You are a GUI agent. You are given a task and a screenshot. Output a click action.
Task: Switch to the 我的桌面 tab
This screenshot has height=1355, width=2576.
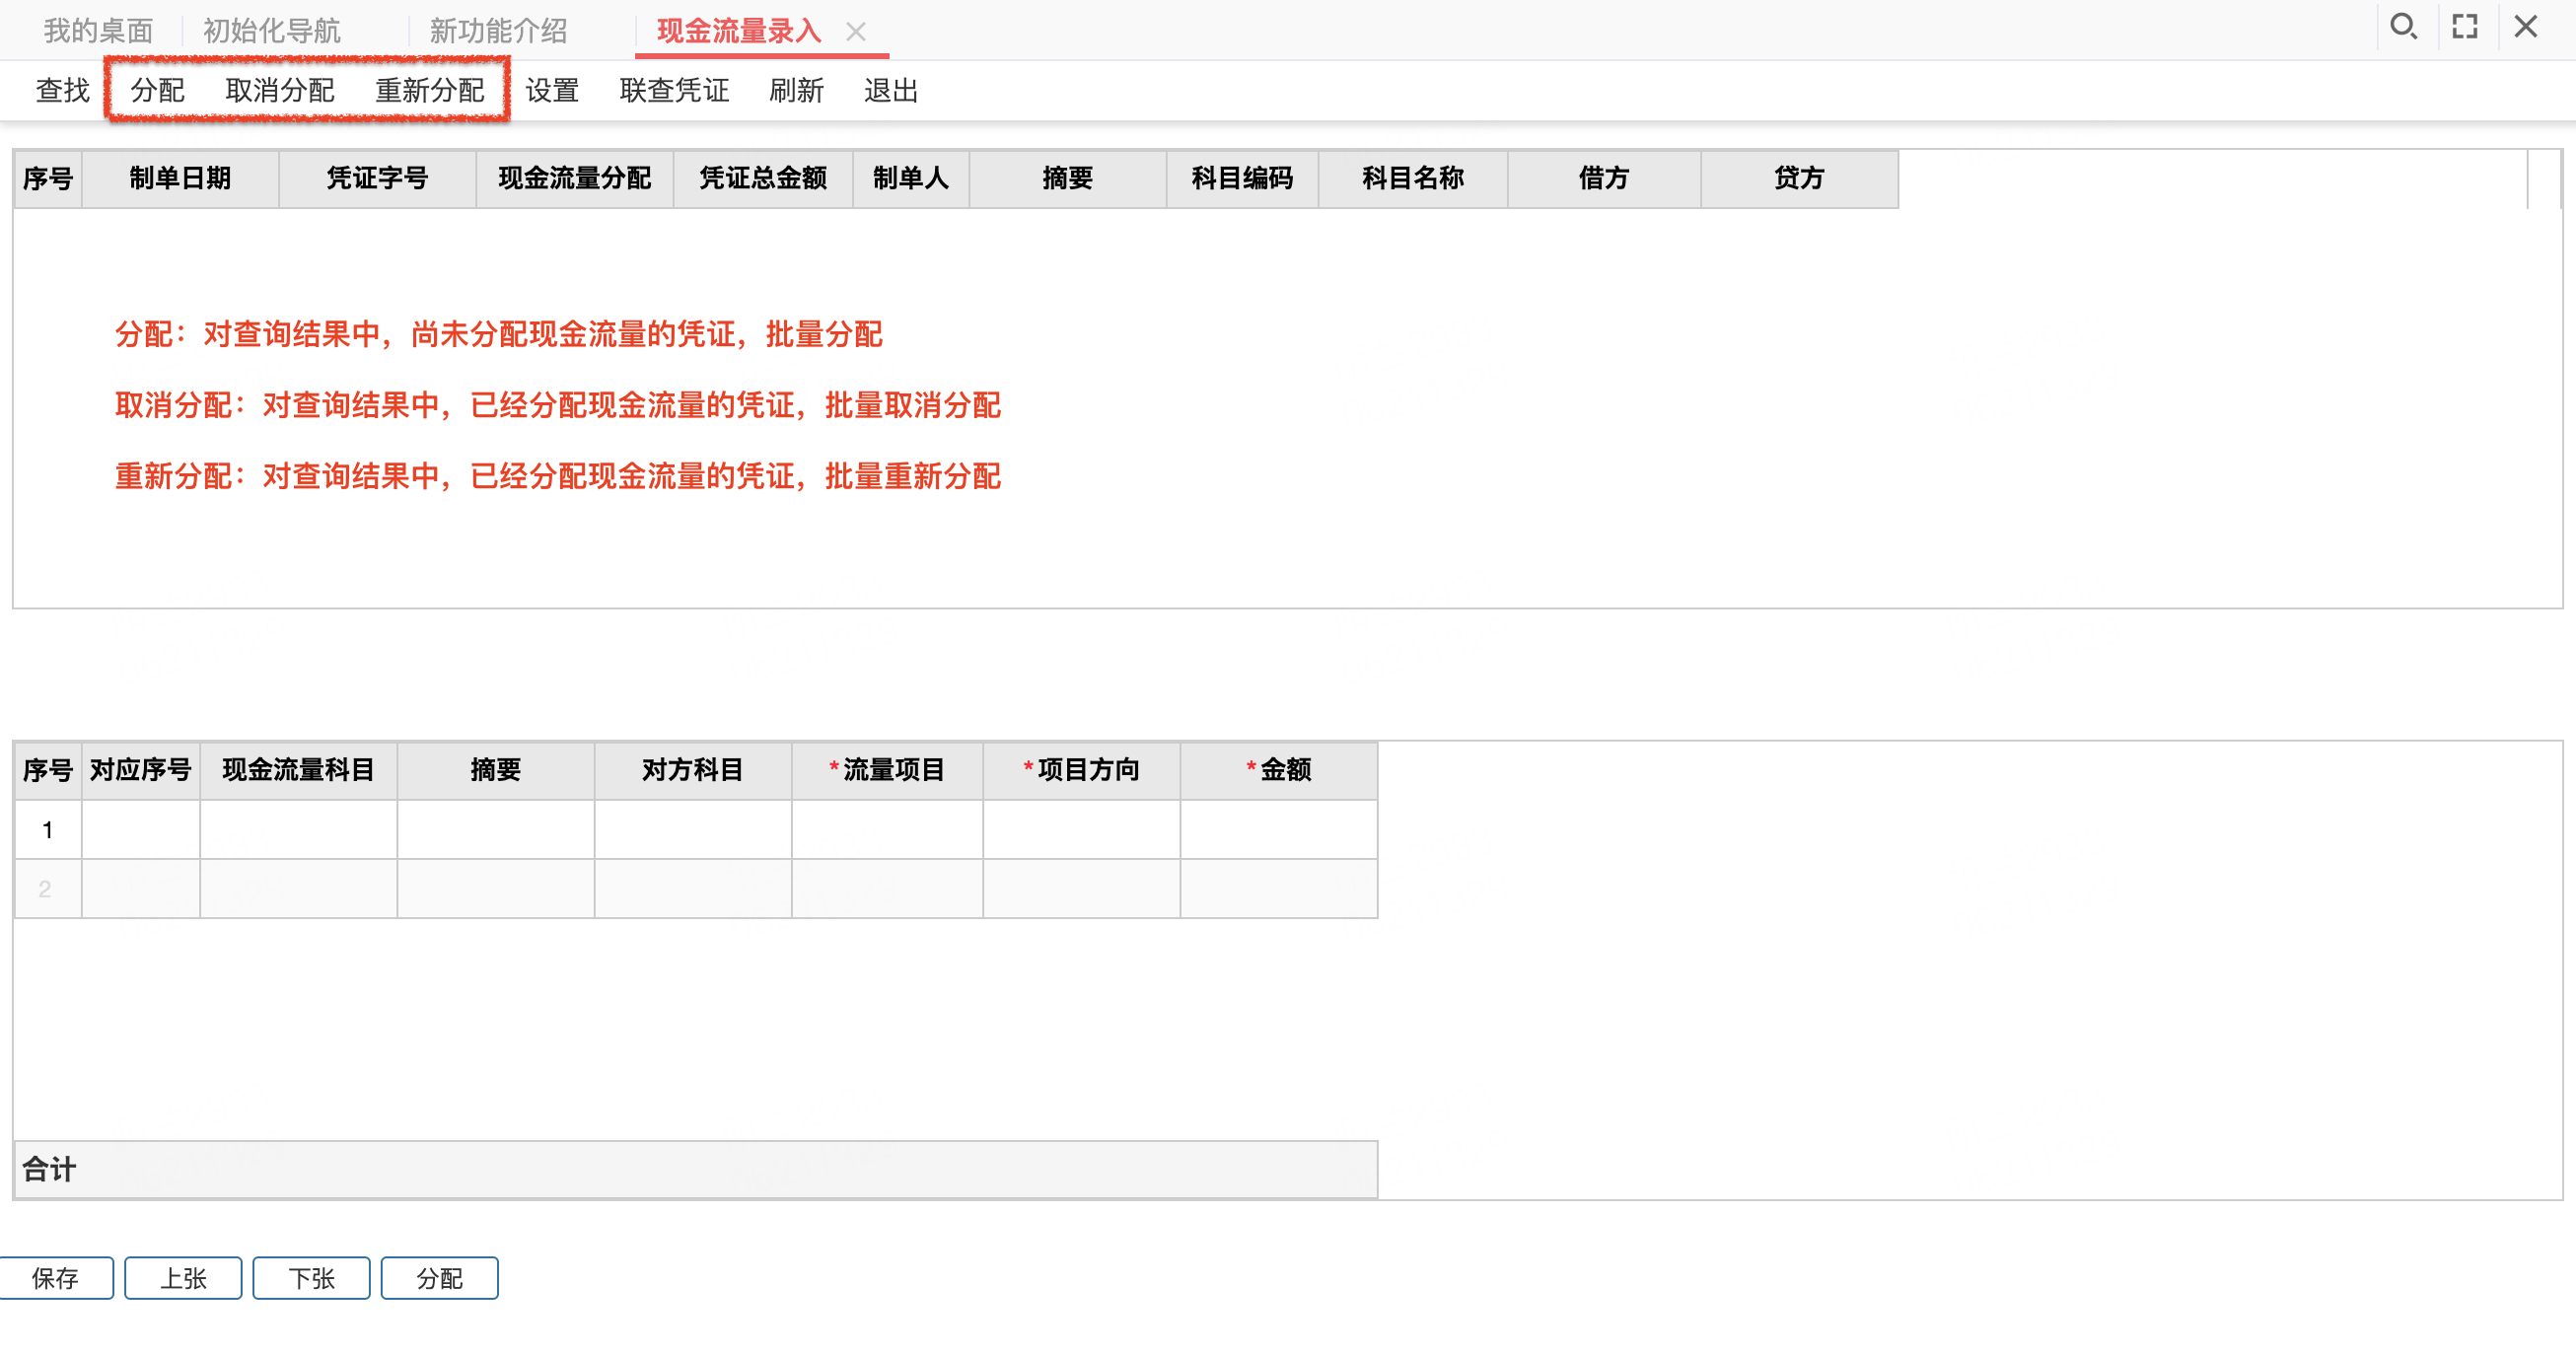click(98, 31)
